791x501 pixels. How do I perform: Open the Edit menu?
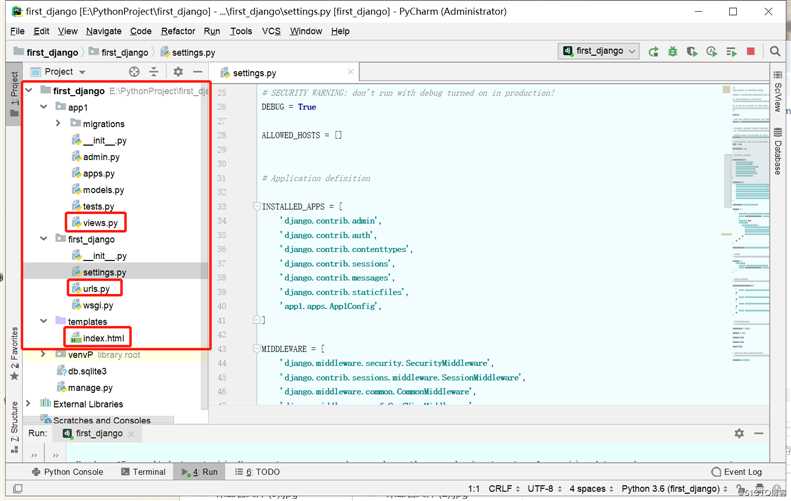coord(41,31)
